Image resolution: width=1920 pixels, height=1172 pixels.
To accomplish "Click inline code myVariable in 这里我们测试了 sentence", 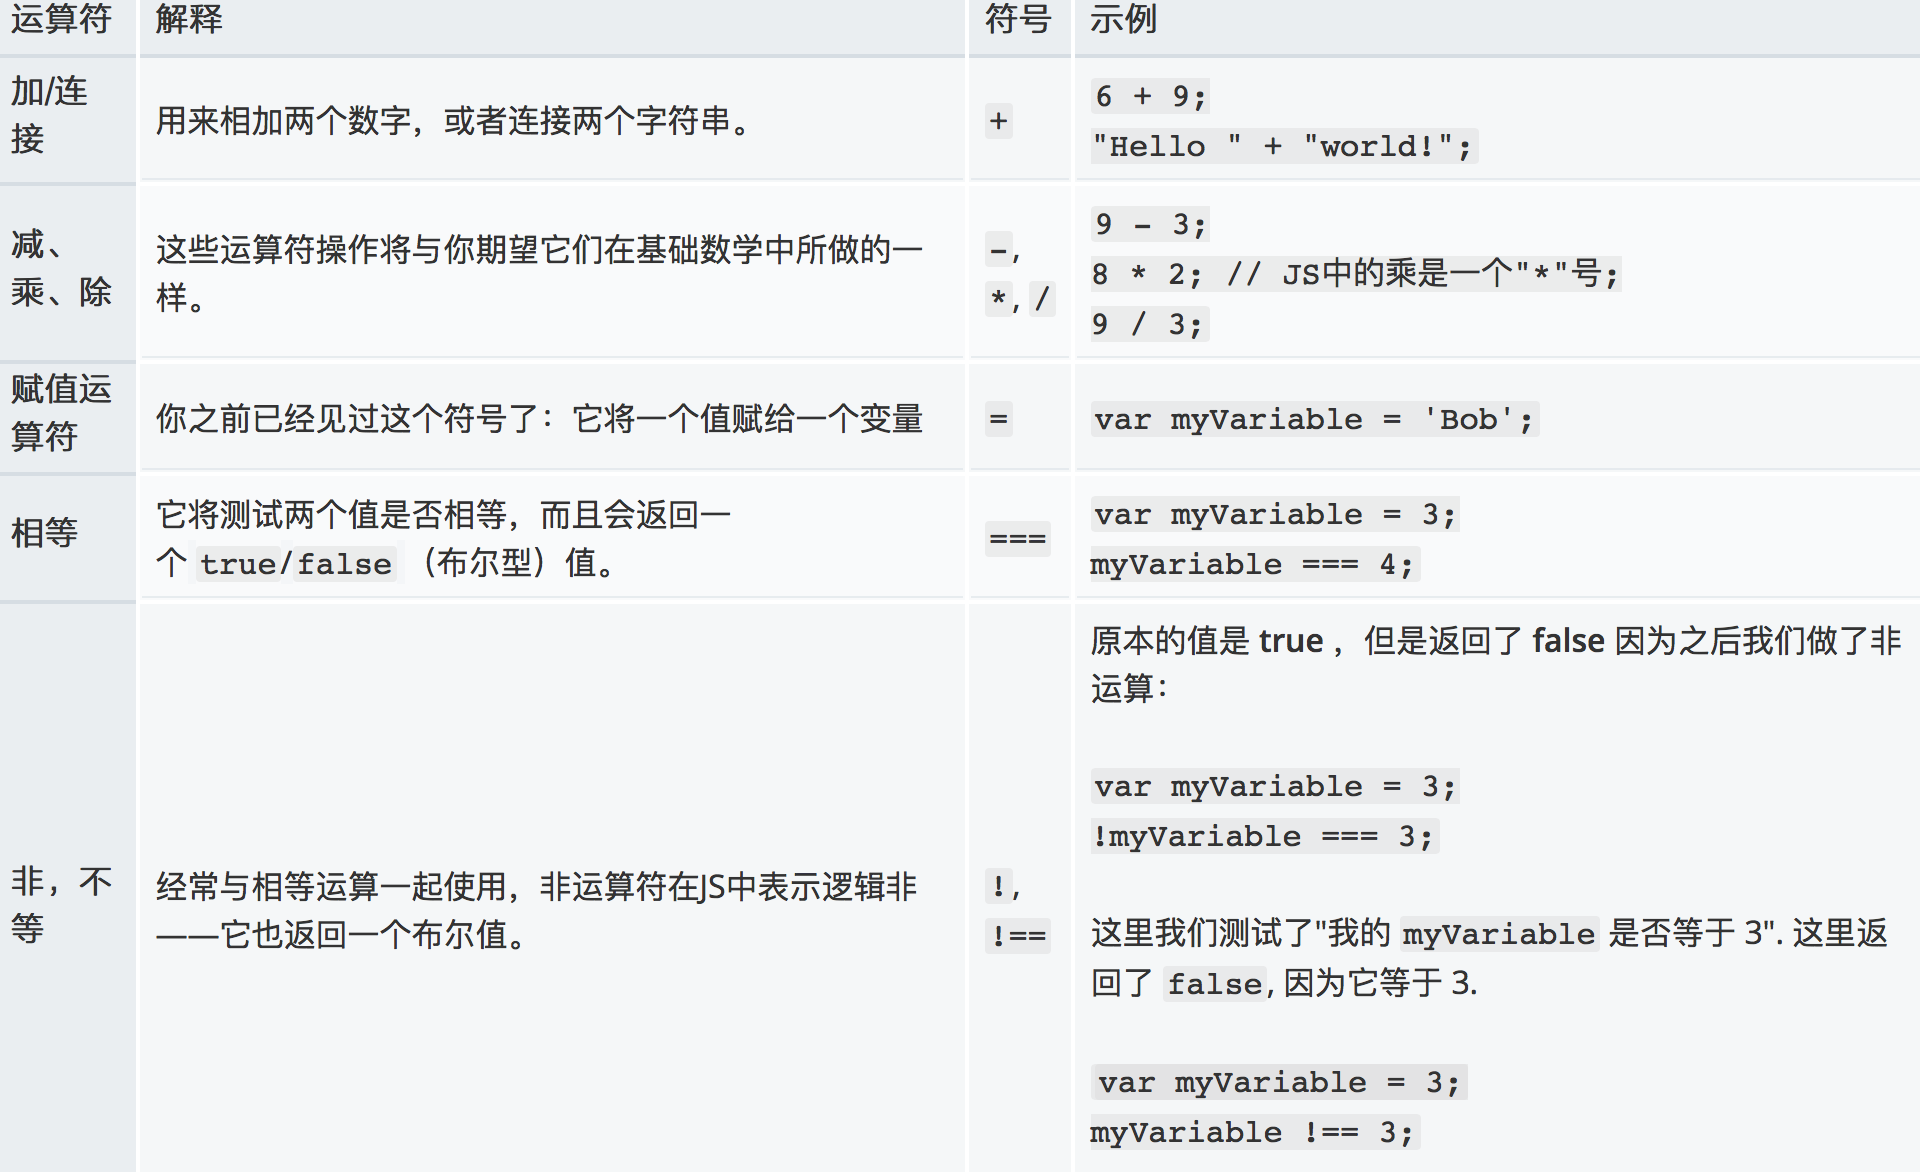I will [x=1498, y=934].
